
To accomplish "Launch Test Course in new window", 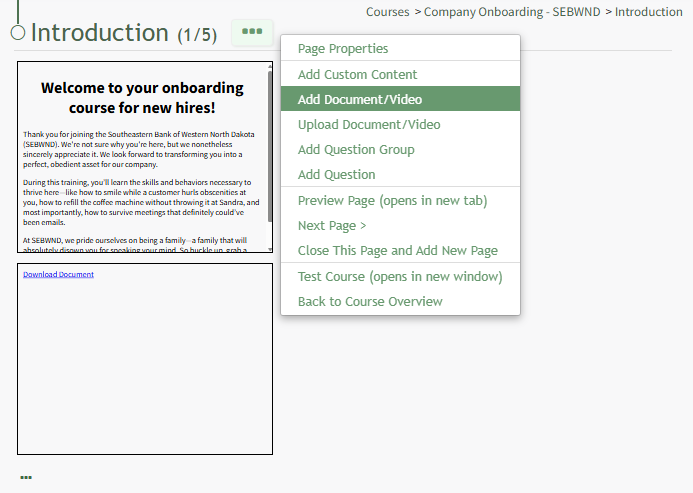I will point(400,276).
